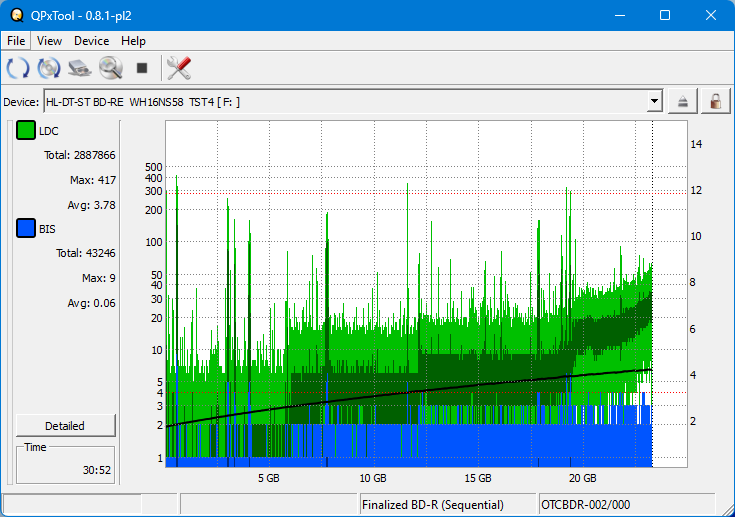
Task: Click the green LDC color swatch
Action: tap(25, 132)
